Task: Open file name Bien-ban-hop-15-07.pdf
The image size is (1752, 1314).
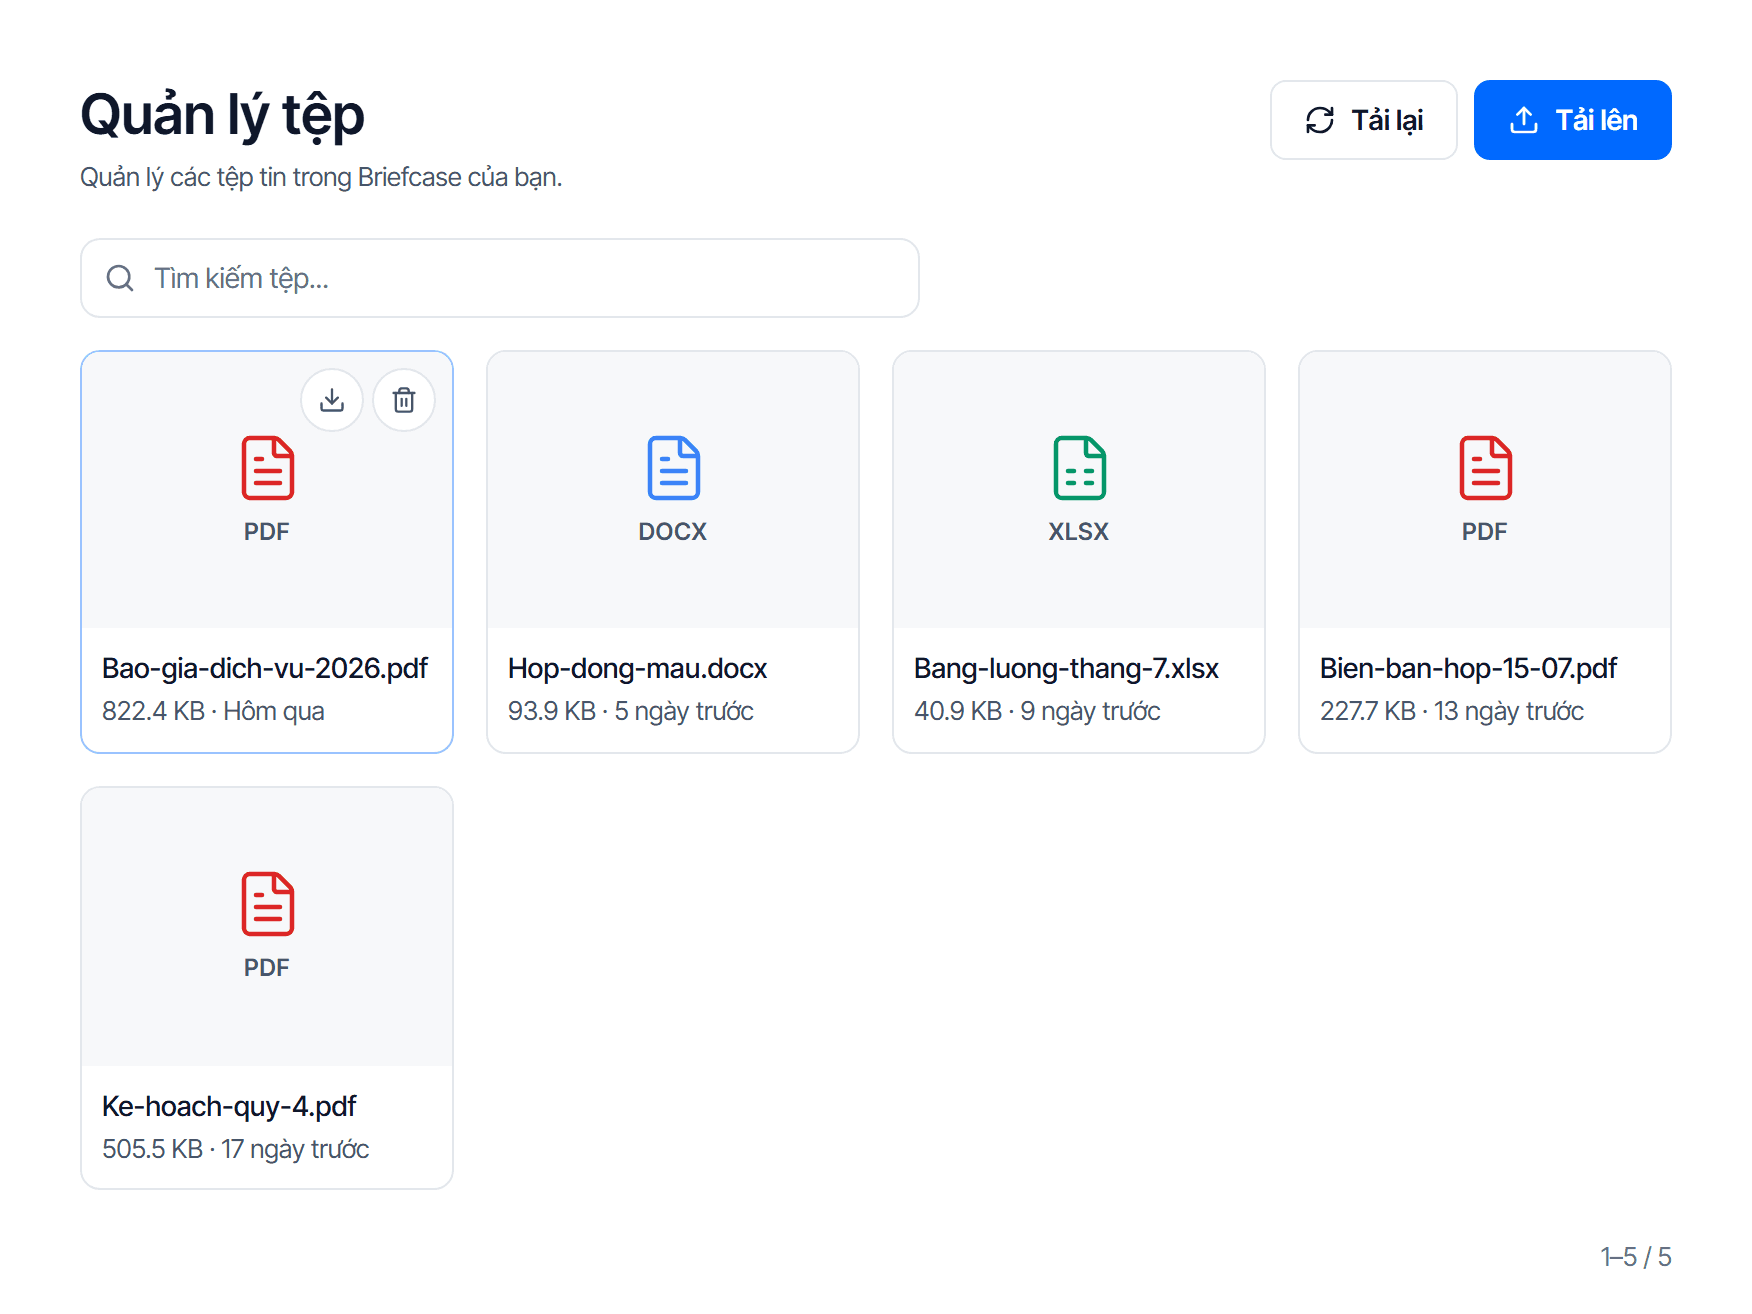Action: coord(1468,668)
